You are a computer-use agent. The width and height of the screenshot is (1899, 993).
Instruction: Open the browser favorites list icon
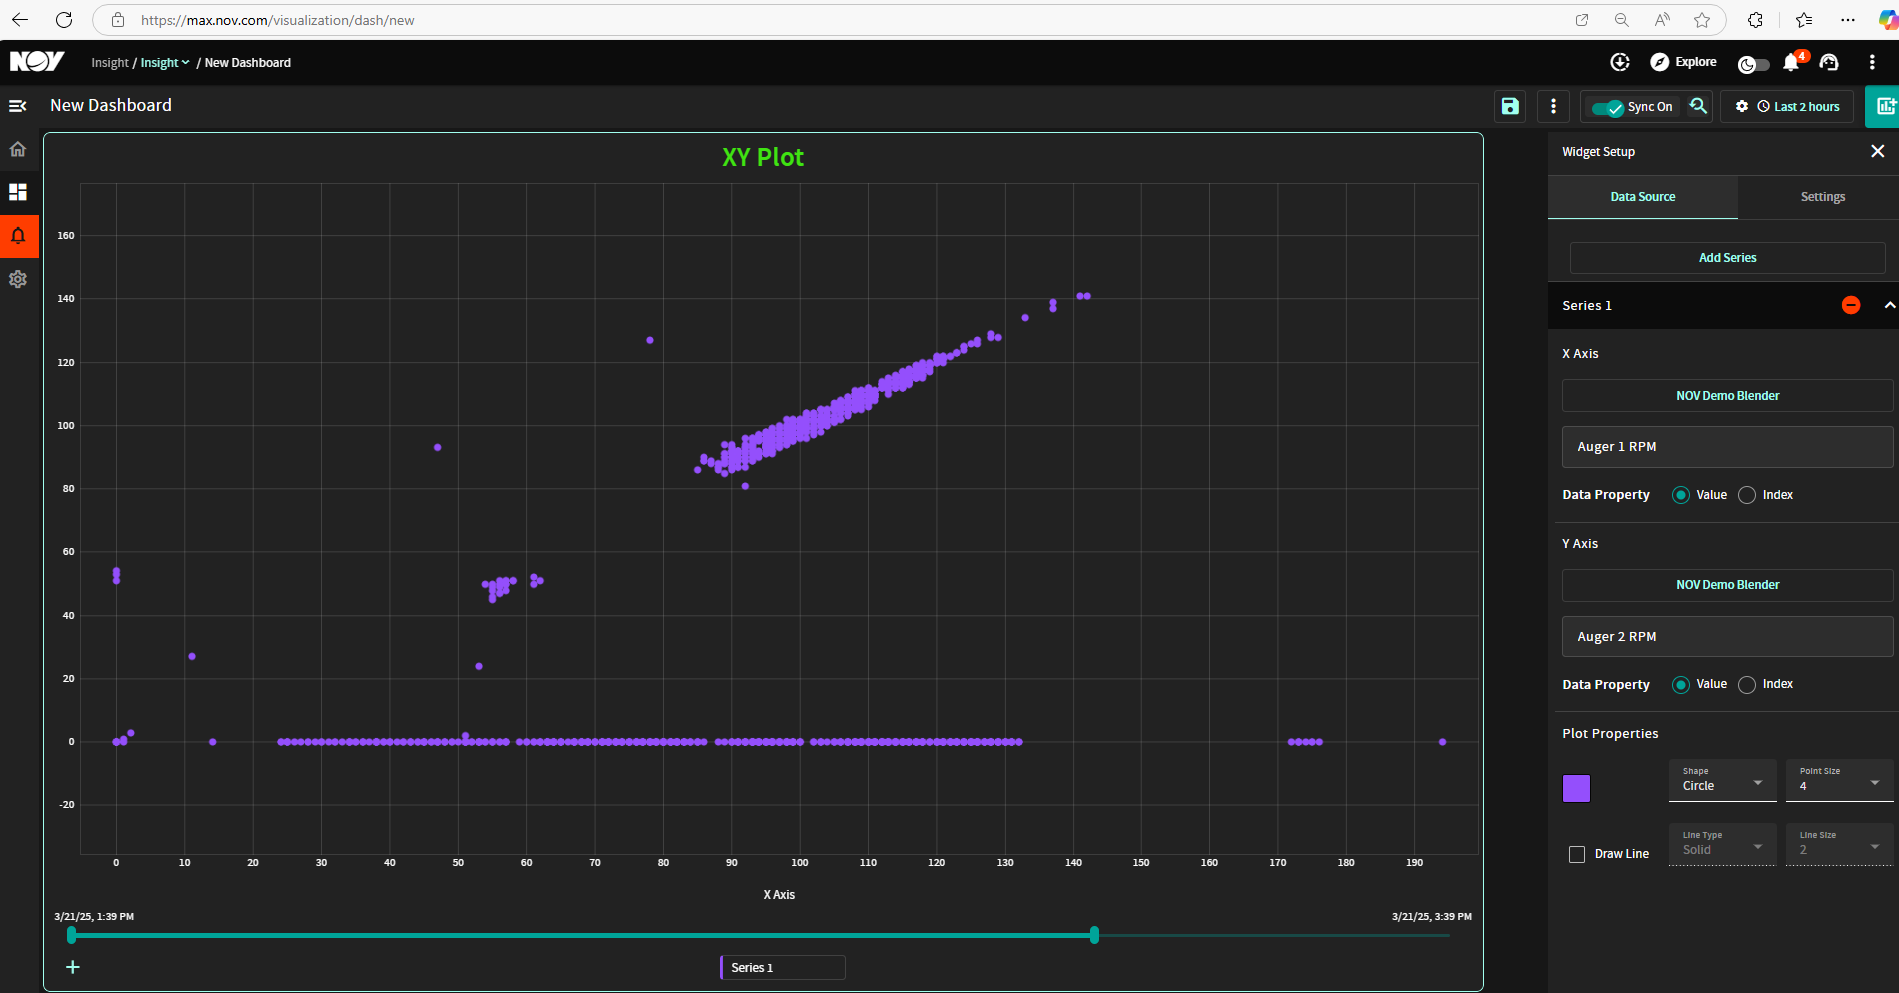1804,20
